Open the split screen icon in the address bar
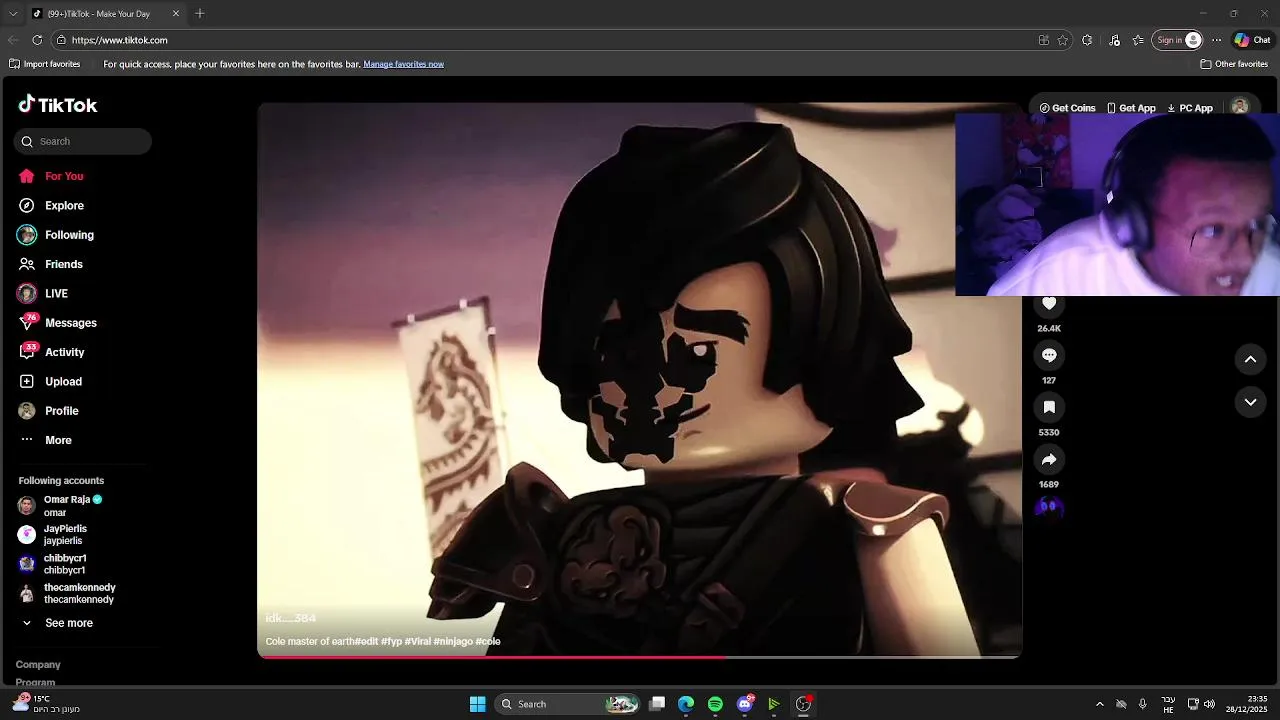 tap(1044, 40)
